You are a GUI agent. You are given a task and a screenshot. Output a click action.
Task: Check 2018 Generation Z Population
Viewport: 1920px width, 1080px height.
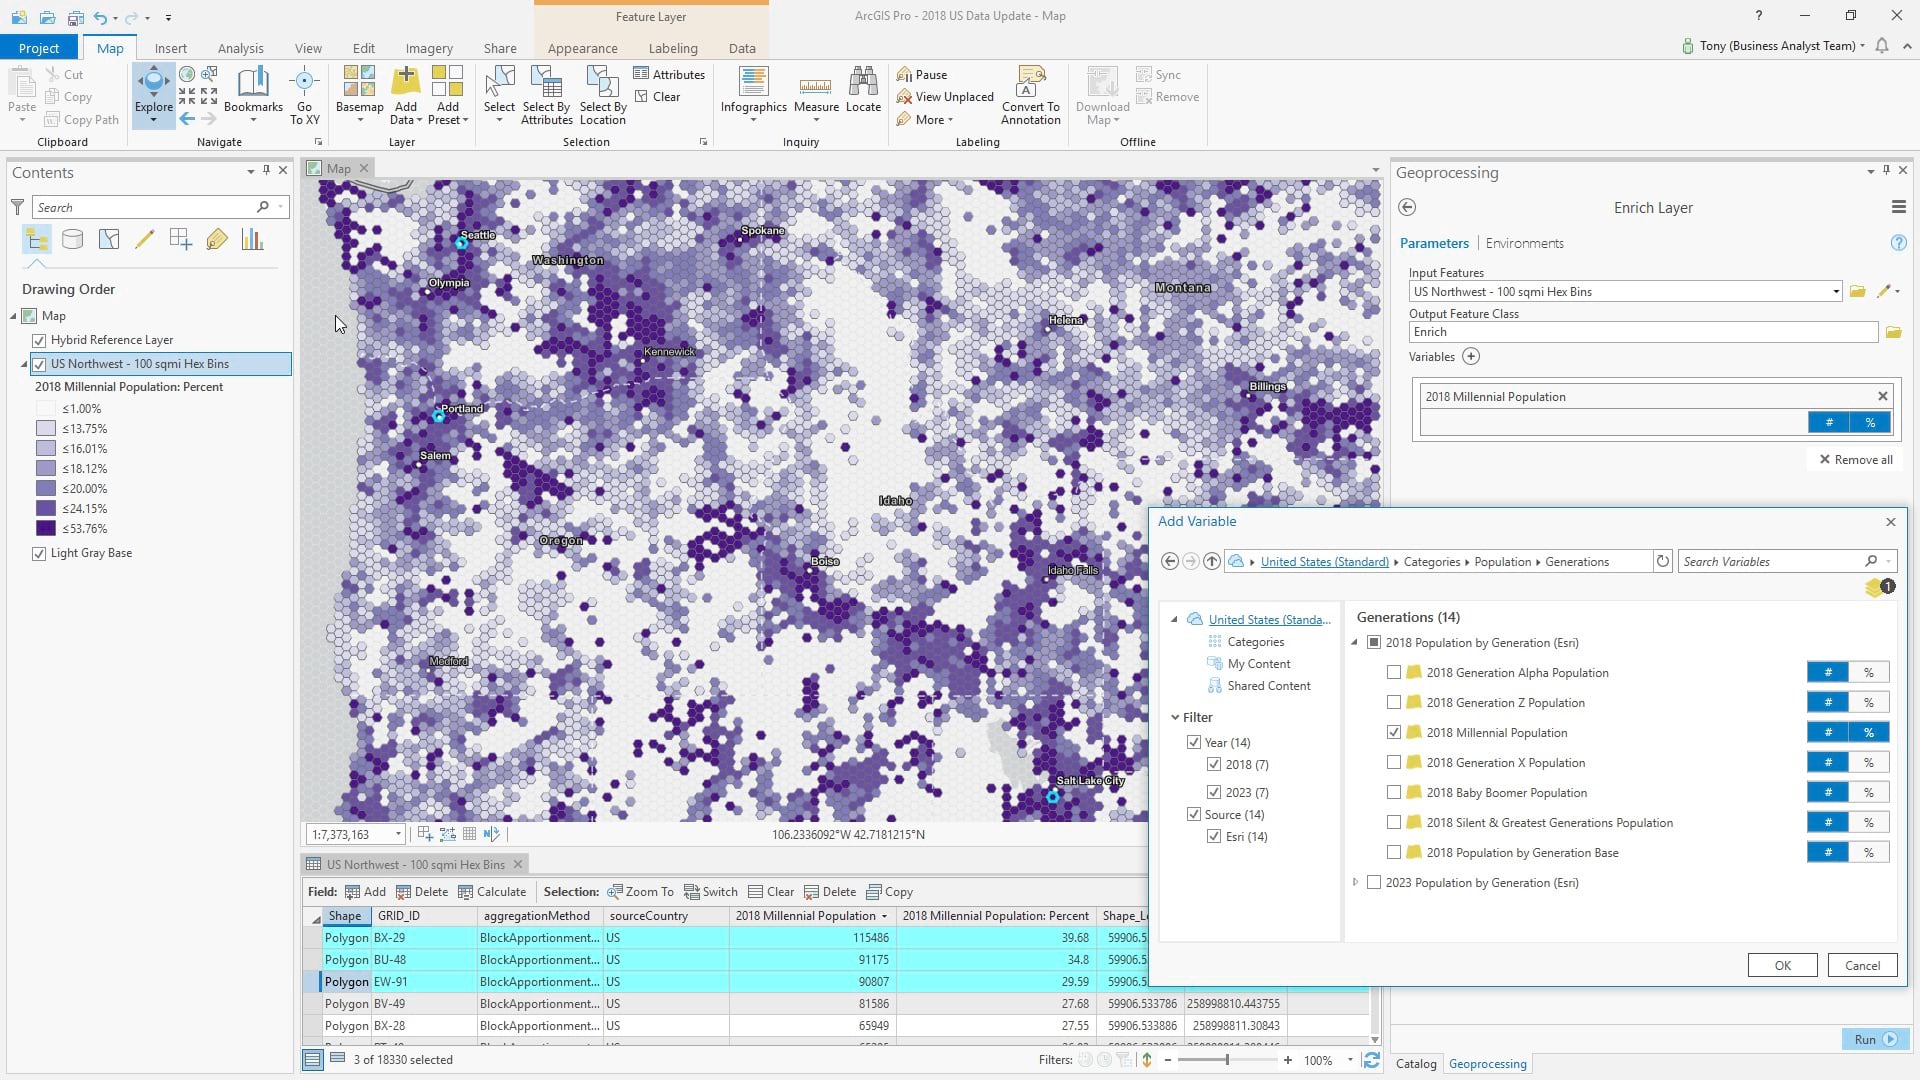(1394, 703)
